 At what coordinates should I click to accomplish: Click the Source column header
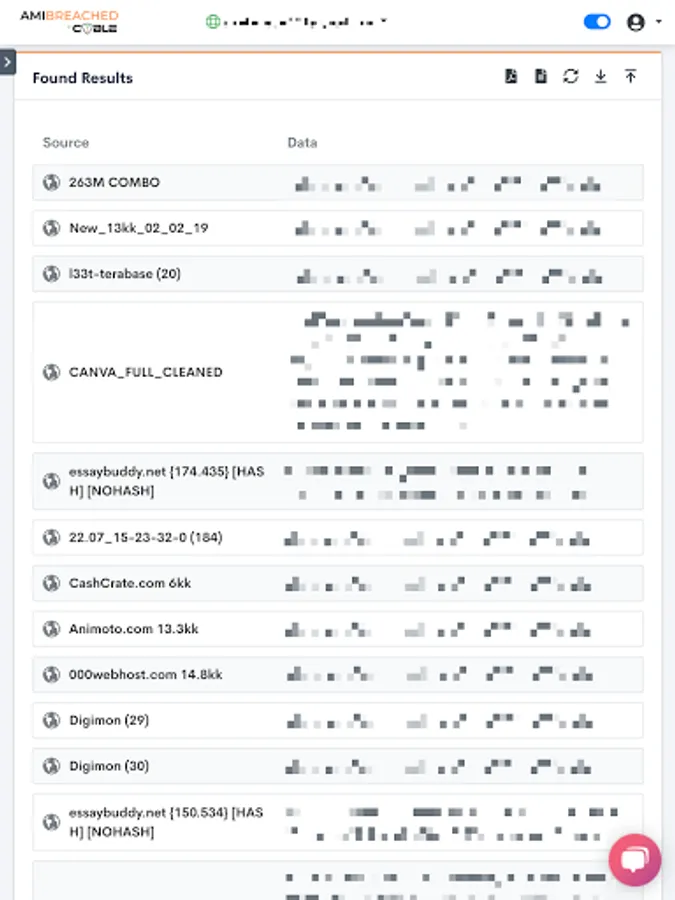point(66,143)
